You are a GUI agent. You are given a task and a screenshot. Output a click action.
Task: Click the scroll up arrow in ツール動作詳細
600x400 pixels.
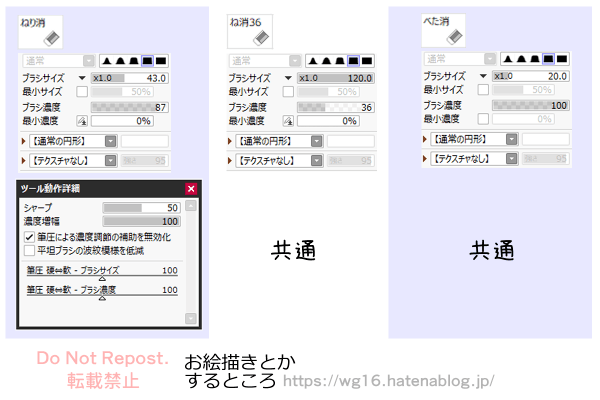191,206
